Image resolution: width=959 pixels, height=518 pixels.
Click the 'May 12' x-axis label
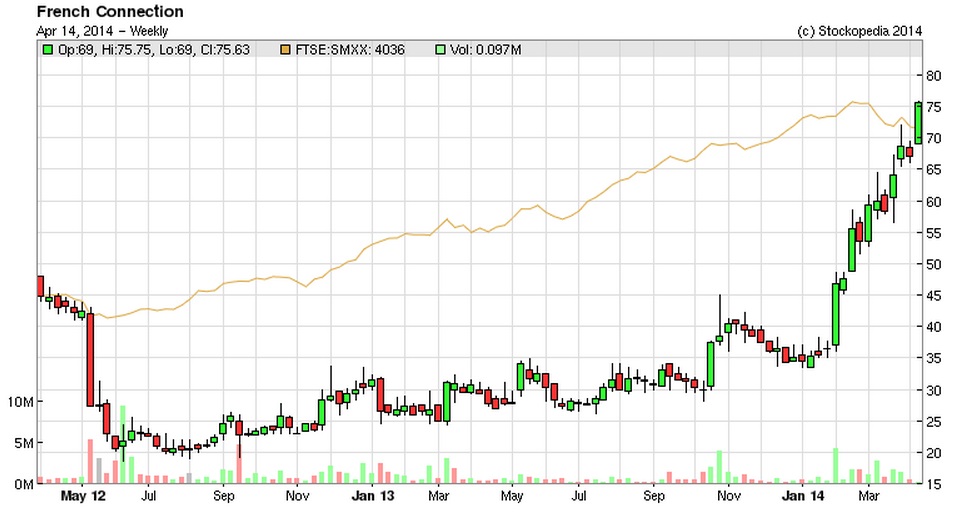pyautogui.click(x=83, y=496)
